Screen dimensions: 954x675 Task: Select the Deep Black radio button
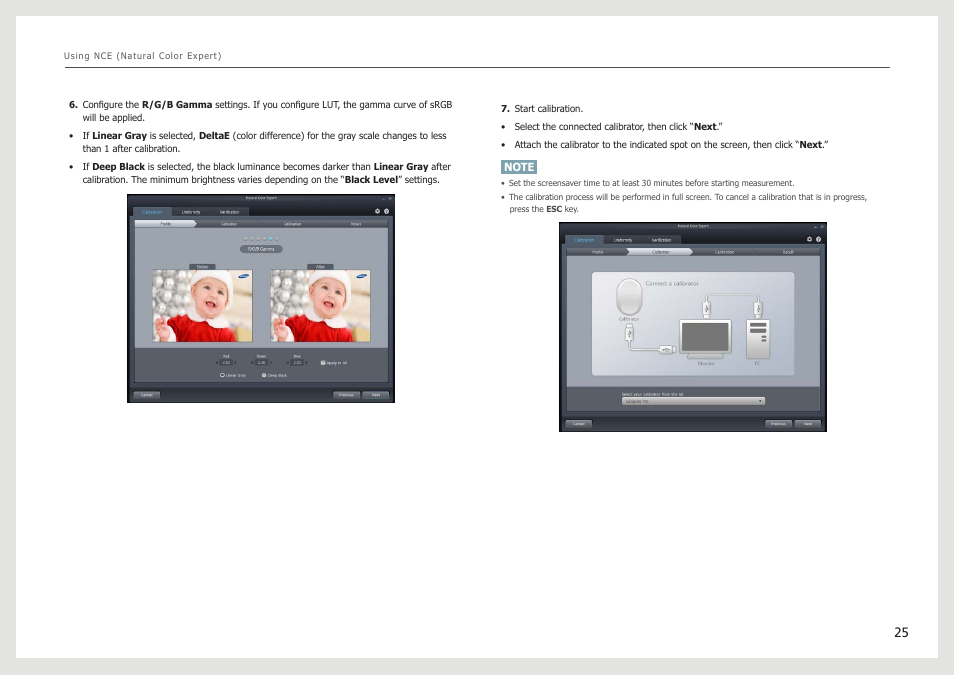pyautogui.click(x=264, y=375)
